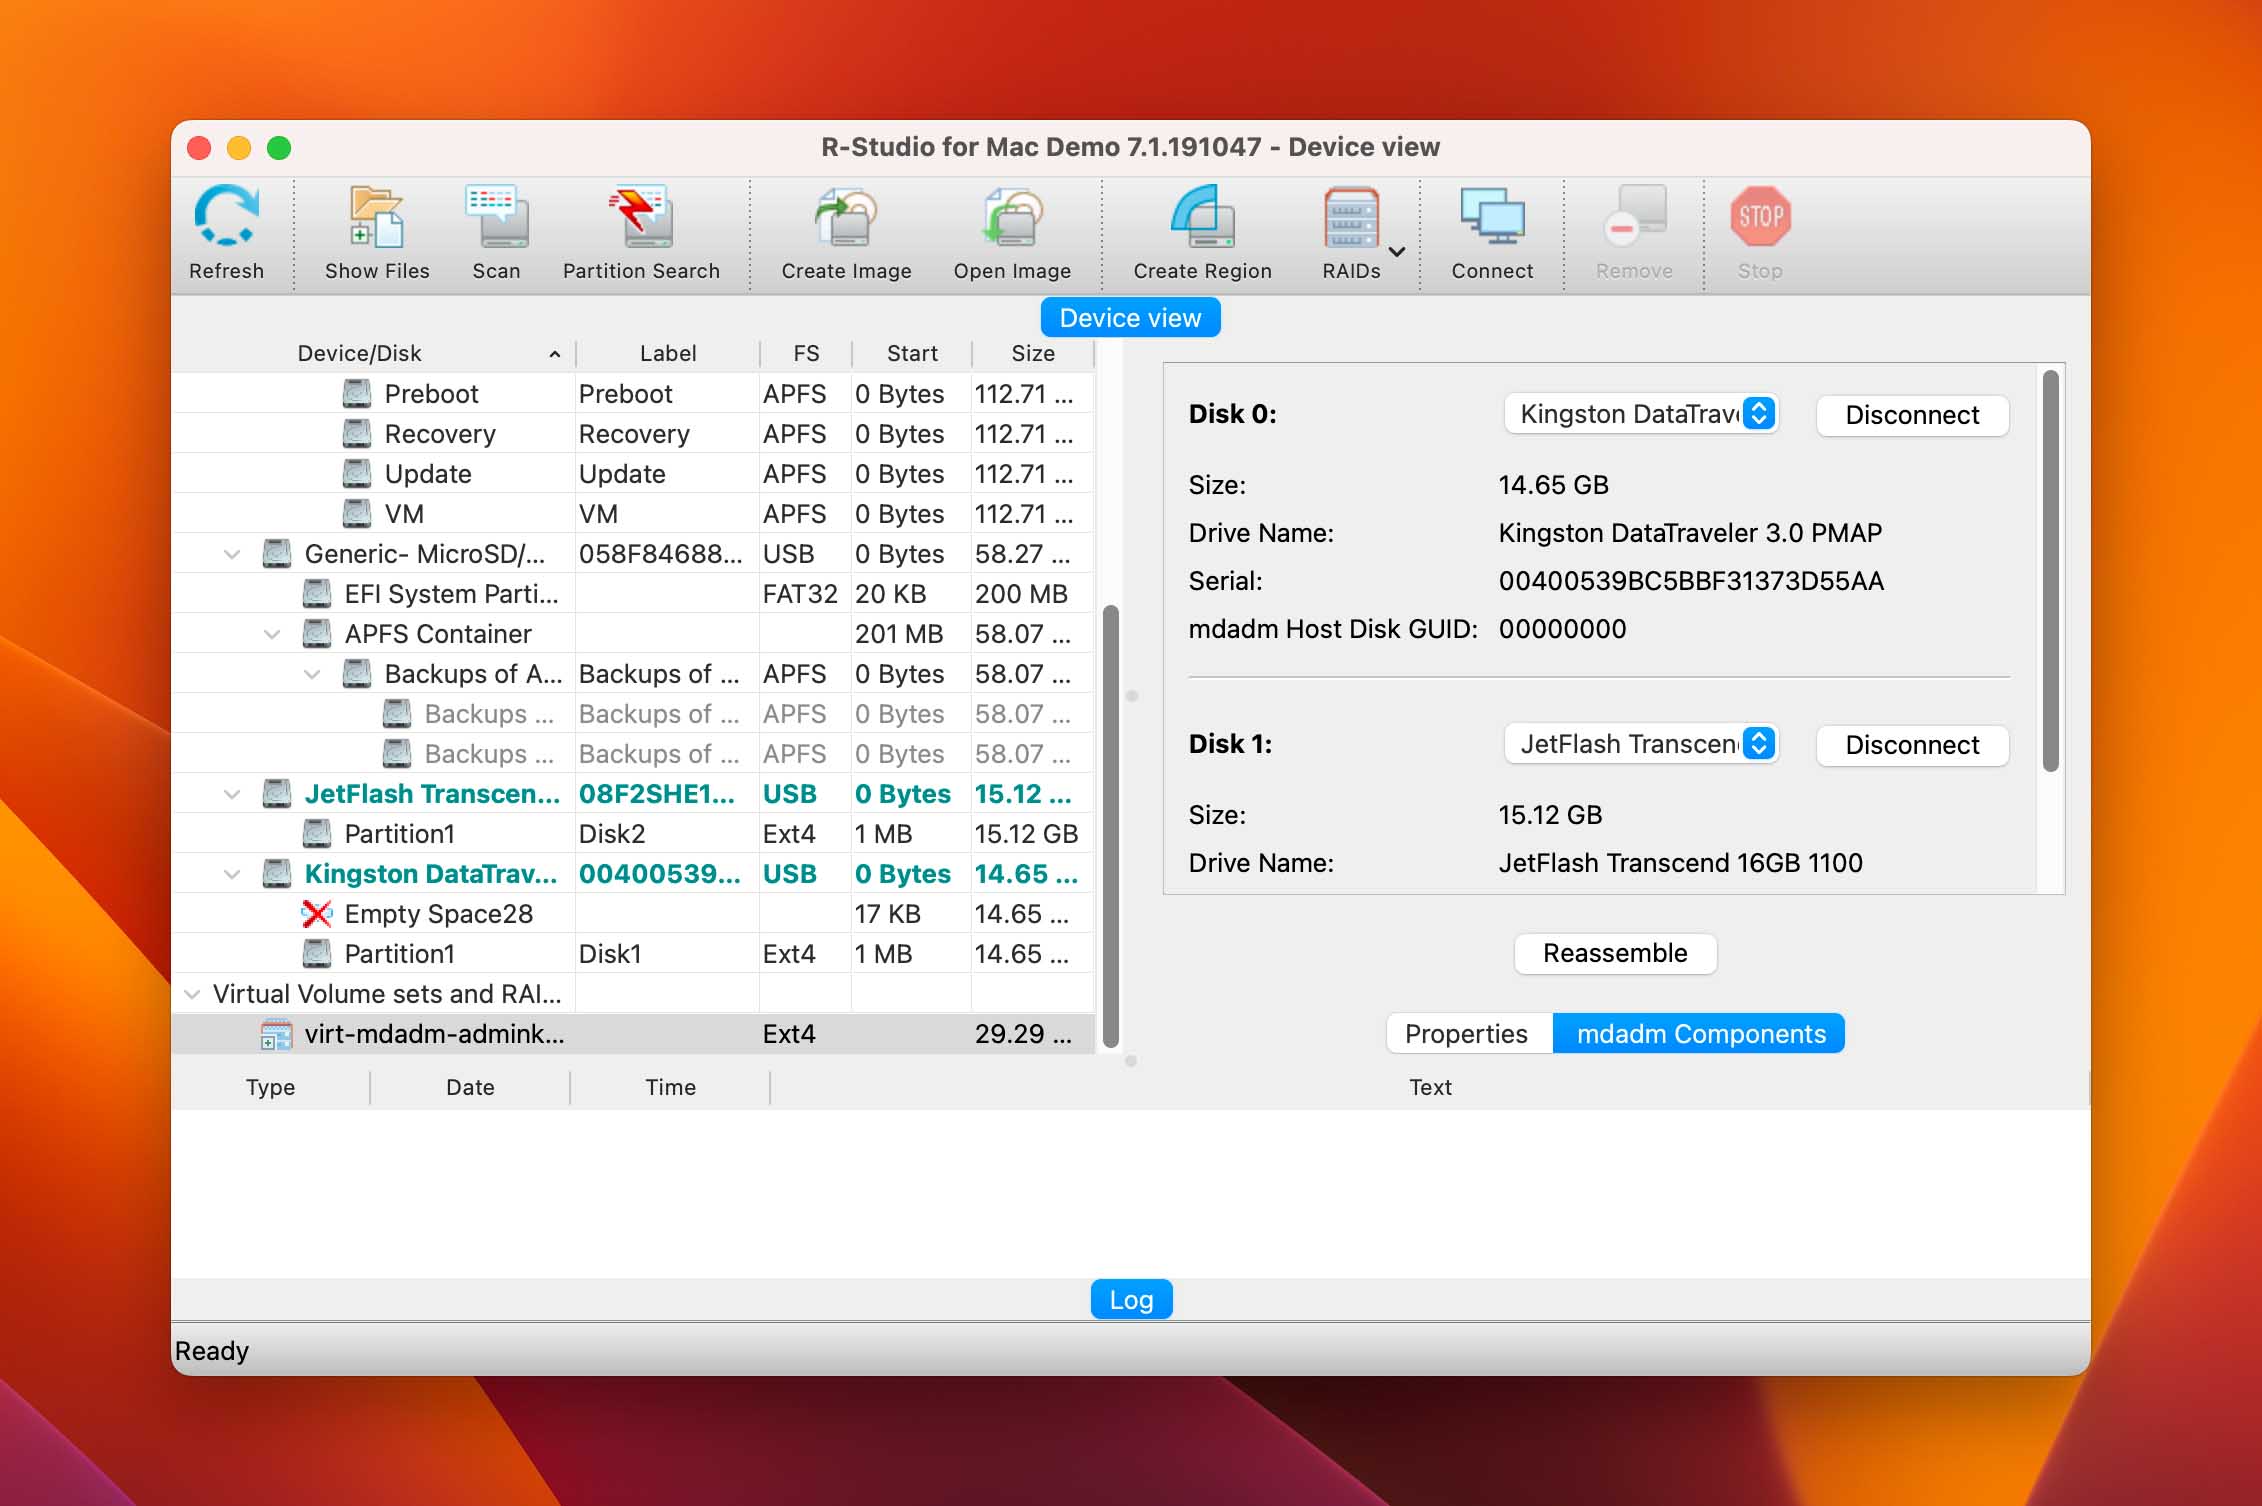Switch to the Properties tab
Image resolution: width=2262 pixels, height=1506 pixels.
(x=1467, y=1034)
